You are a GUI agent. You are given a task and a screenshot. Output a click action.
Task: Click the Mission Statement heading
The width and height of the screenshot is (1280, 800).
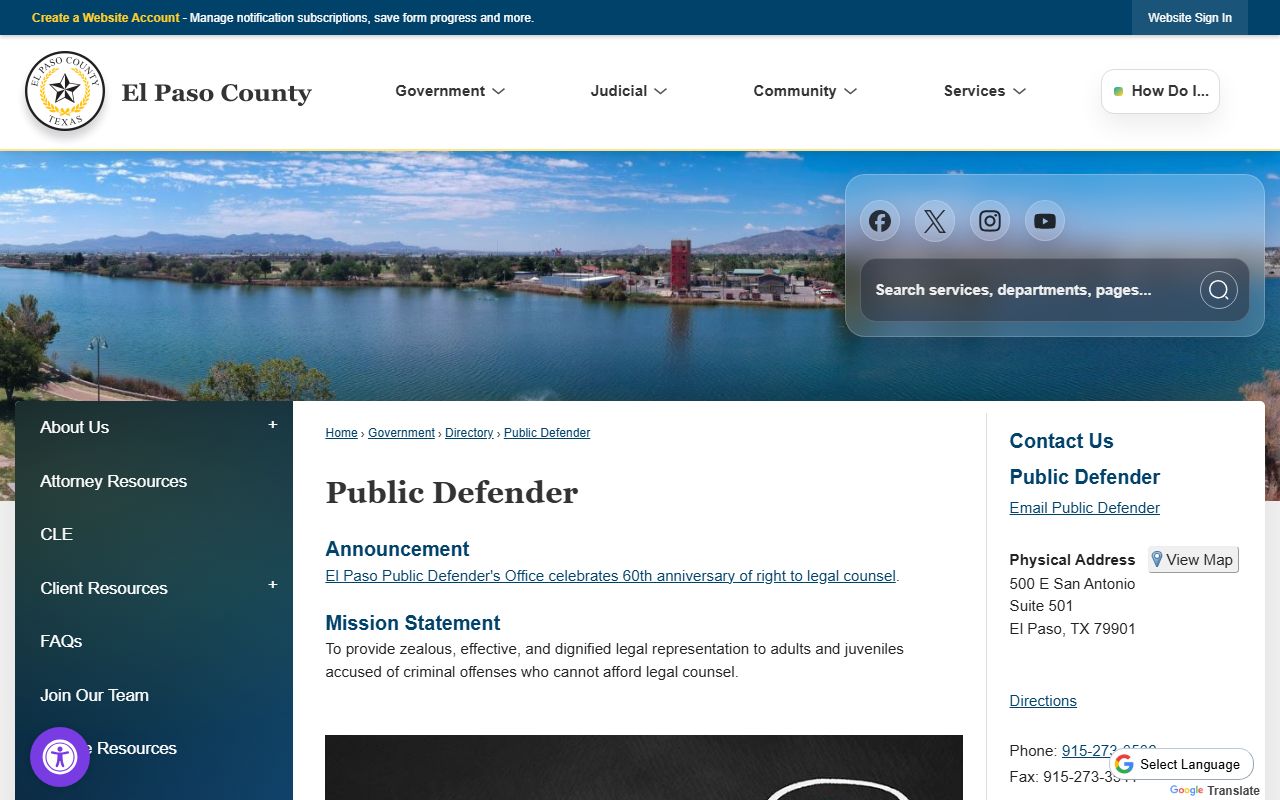click(413, 623)
